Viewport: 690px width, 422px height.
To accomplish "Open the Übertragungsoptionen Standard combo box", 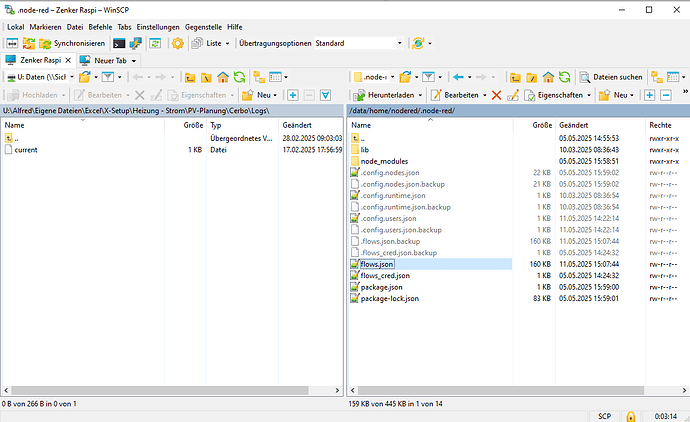I will (x=359, y=43).
